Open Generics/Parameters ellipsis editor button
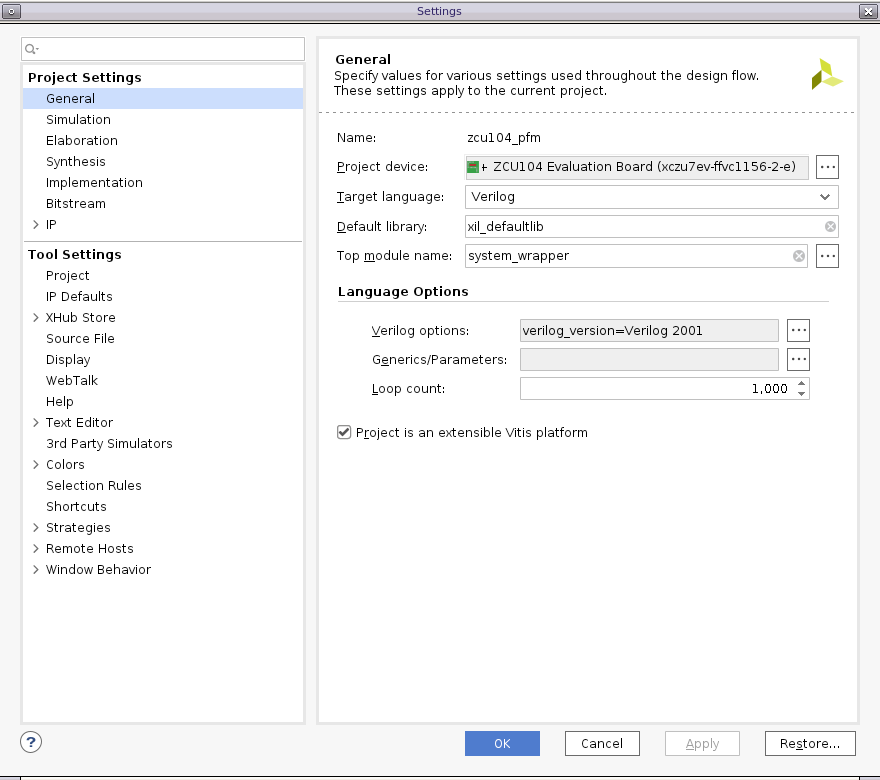 coord(798,359)
